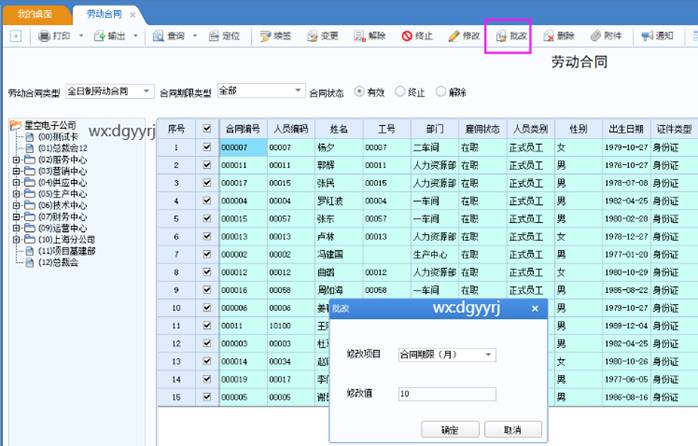Uncheck the checkbox in row 1
This screenshot has width=698, height=446.
pos(206,148)
